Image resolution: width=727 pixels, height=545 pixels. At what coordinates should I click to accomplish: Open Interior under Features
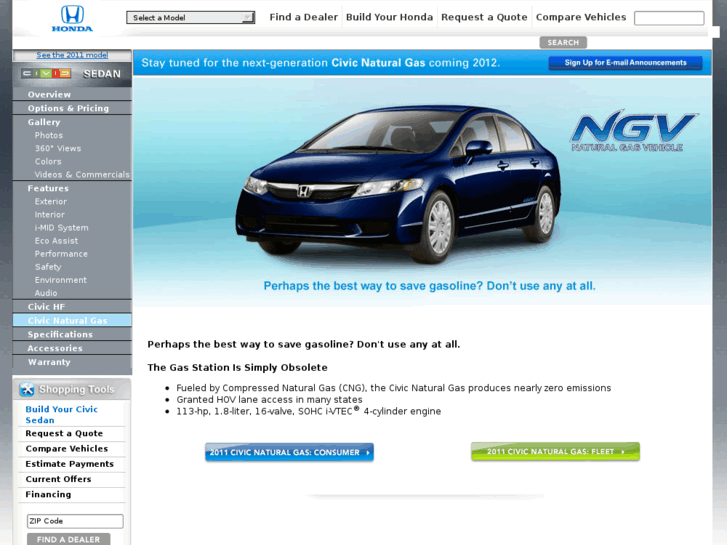(50, 214)
